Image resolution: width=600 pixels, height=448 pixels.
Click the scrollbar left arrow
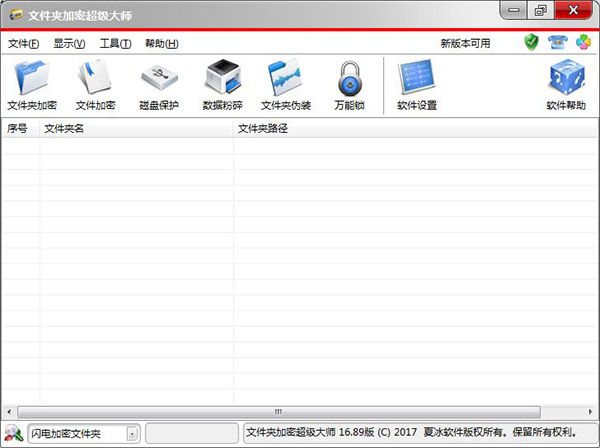(x=9, y=412)
